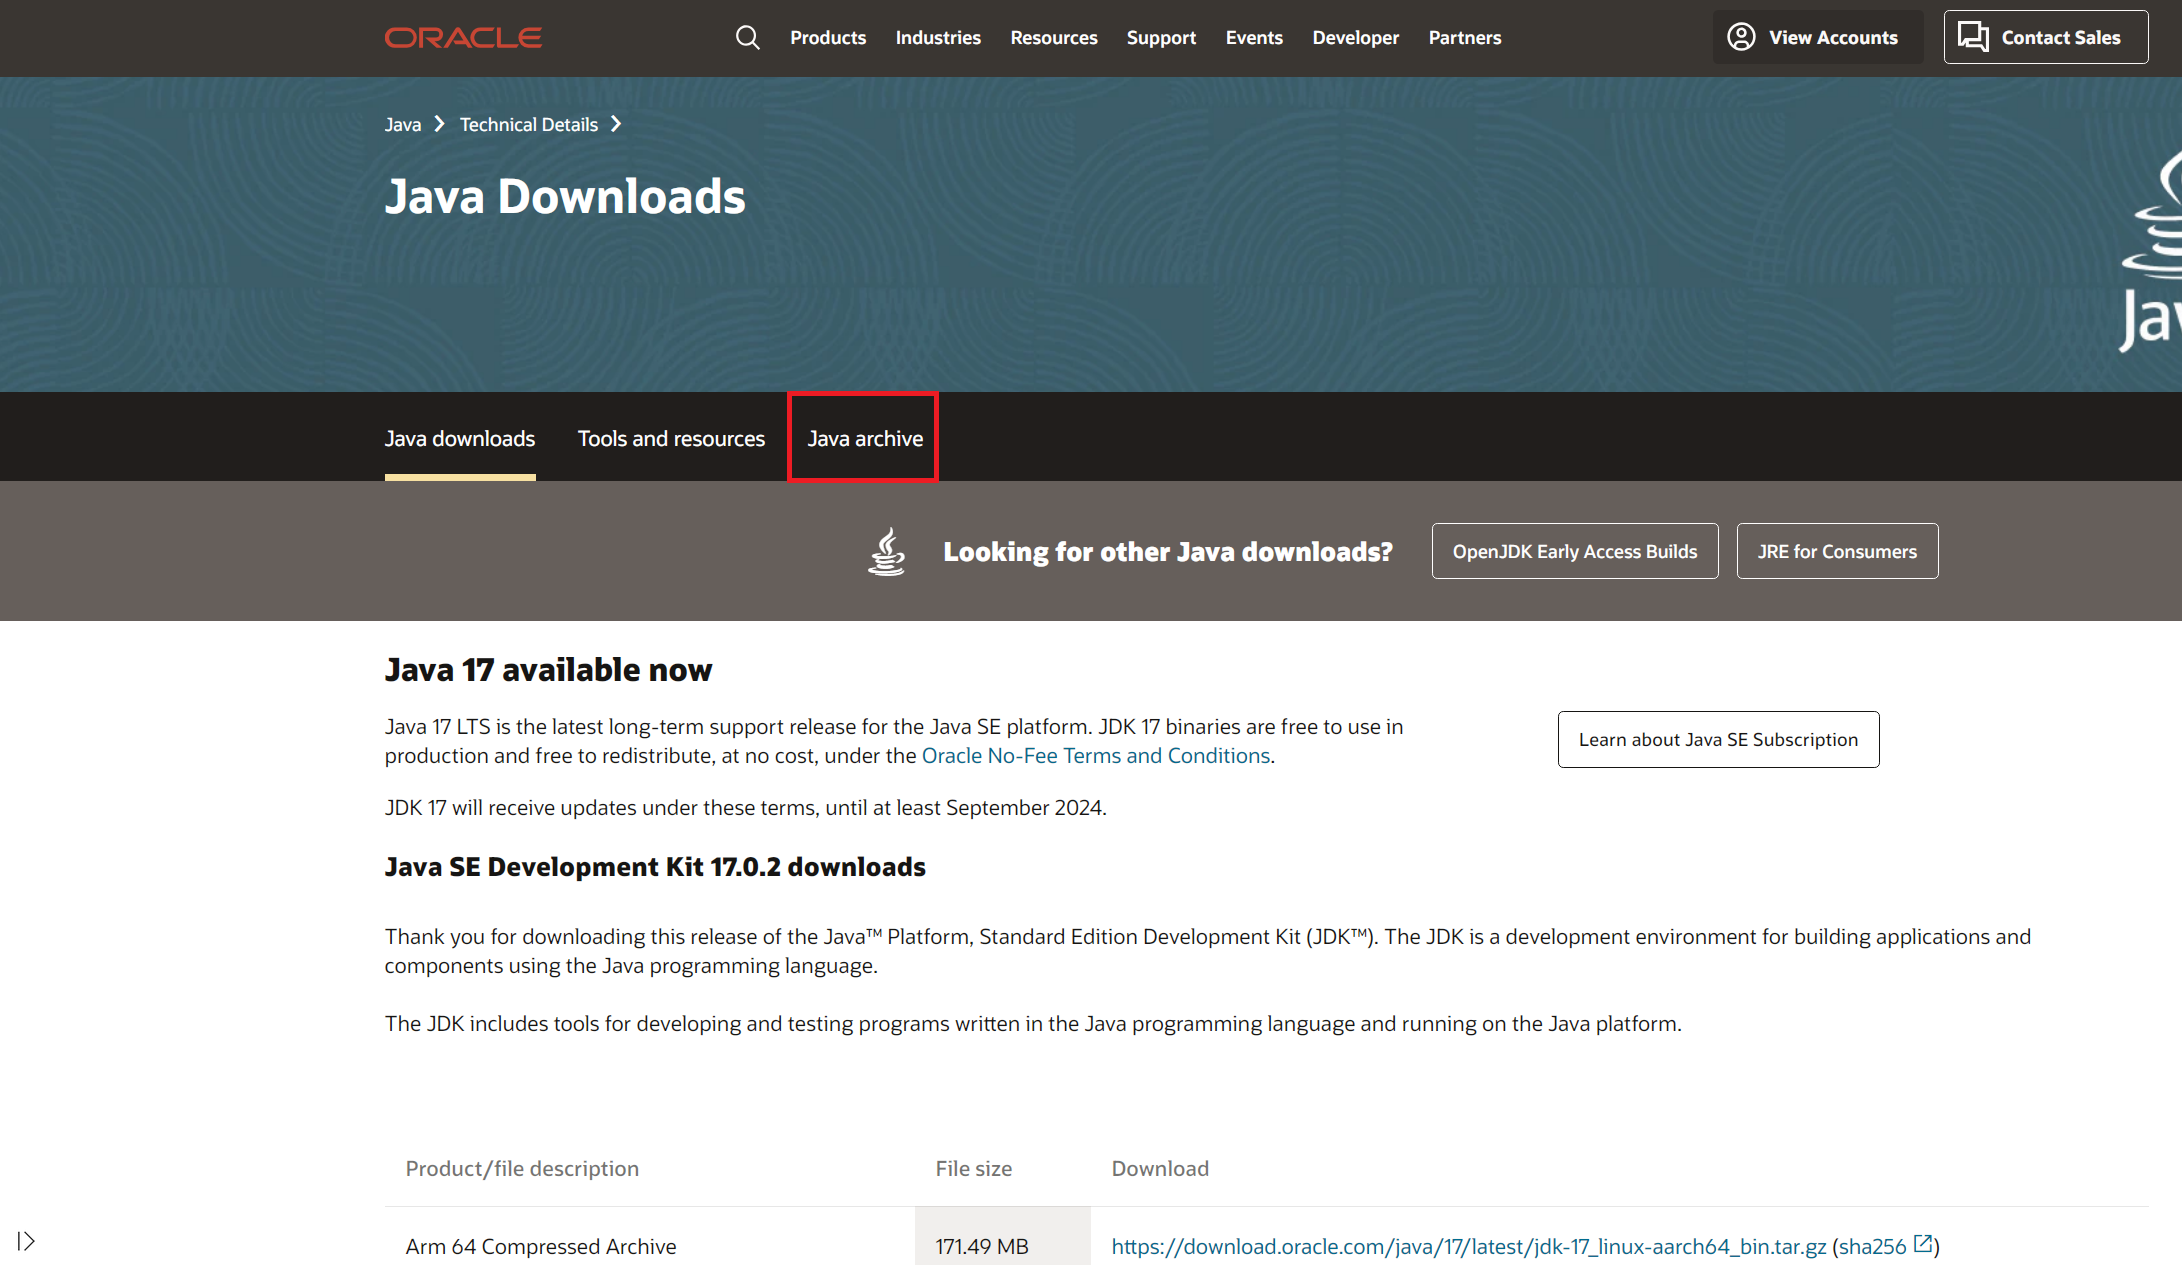The image size is (2182, 1265).
Task: Click chevron after Technical Details breadcrumb
Action: (616, 124)
